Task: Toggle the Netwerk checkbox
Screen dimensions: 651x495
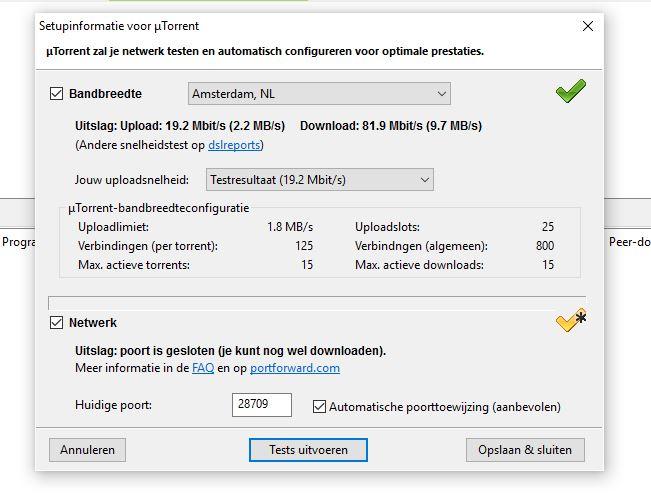Action: [57, 323]
